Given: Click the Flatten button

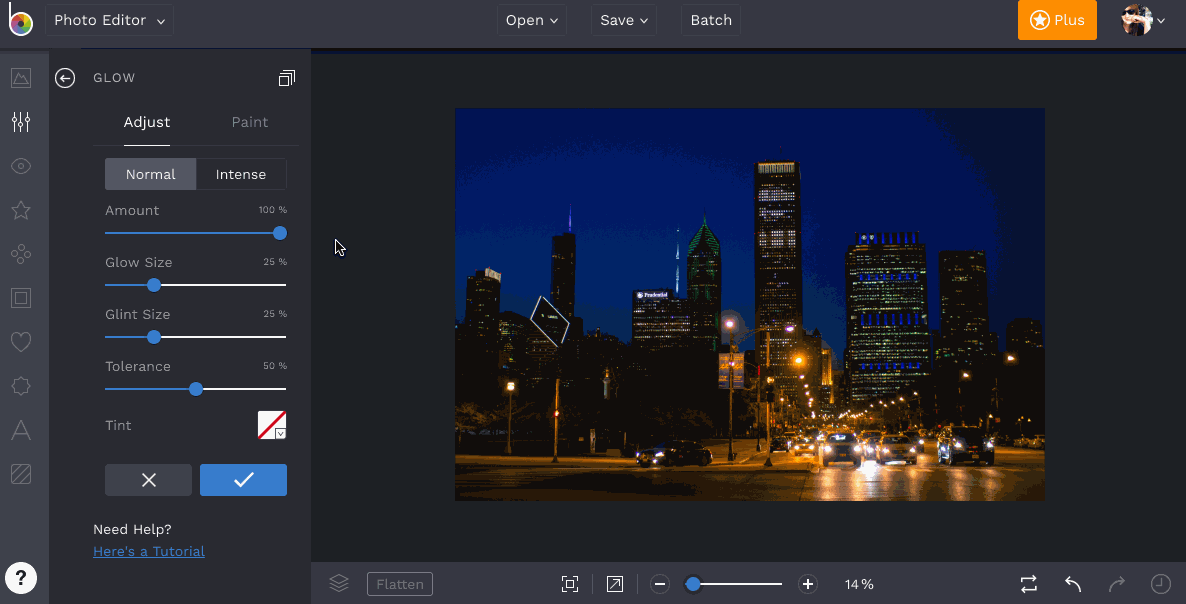Looking at the screenshot, I should coord(400,584).
